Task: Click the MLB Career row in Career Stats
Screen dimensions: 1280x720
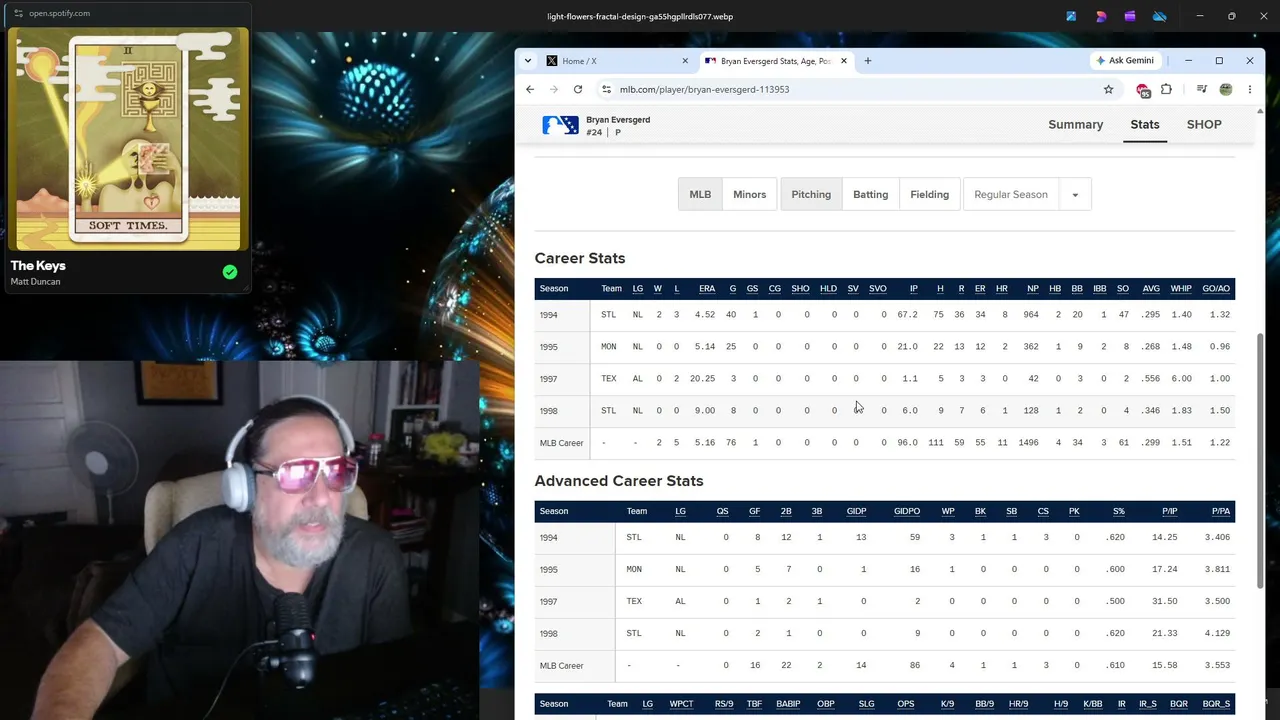Action: pyautogui.click(x=885, y=443)
